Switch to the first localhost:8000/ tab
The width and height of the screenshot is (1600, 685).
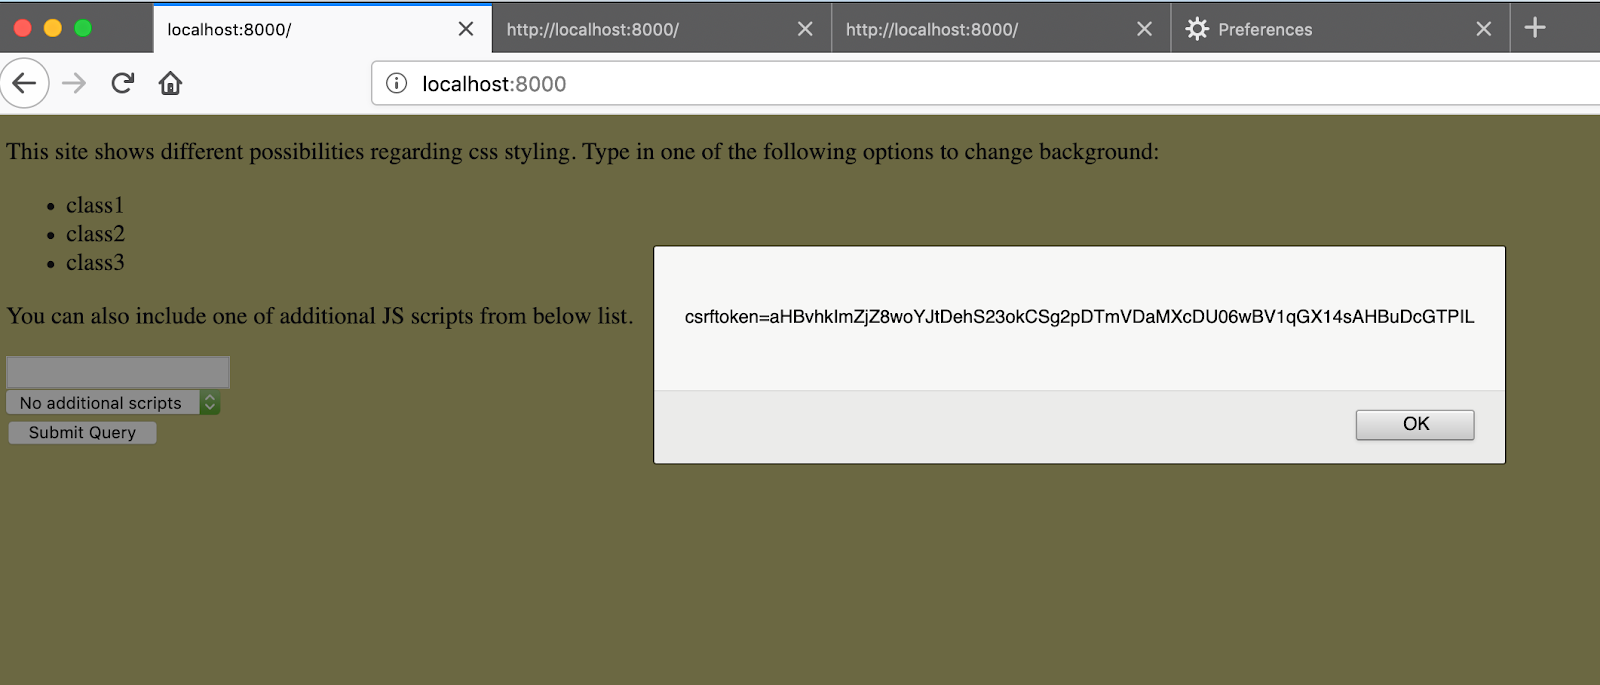[322, 29]
